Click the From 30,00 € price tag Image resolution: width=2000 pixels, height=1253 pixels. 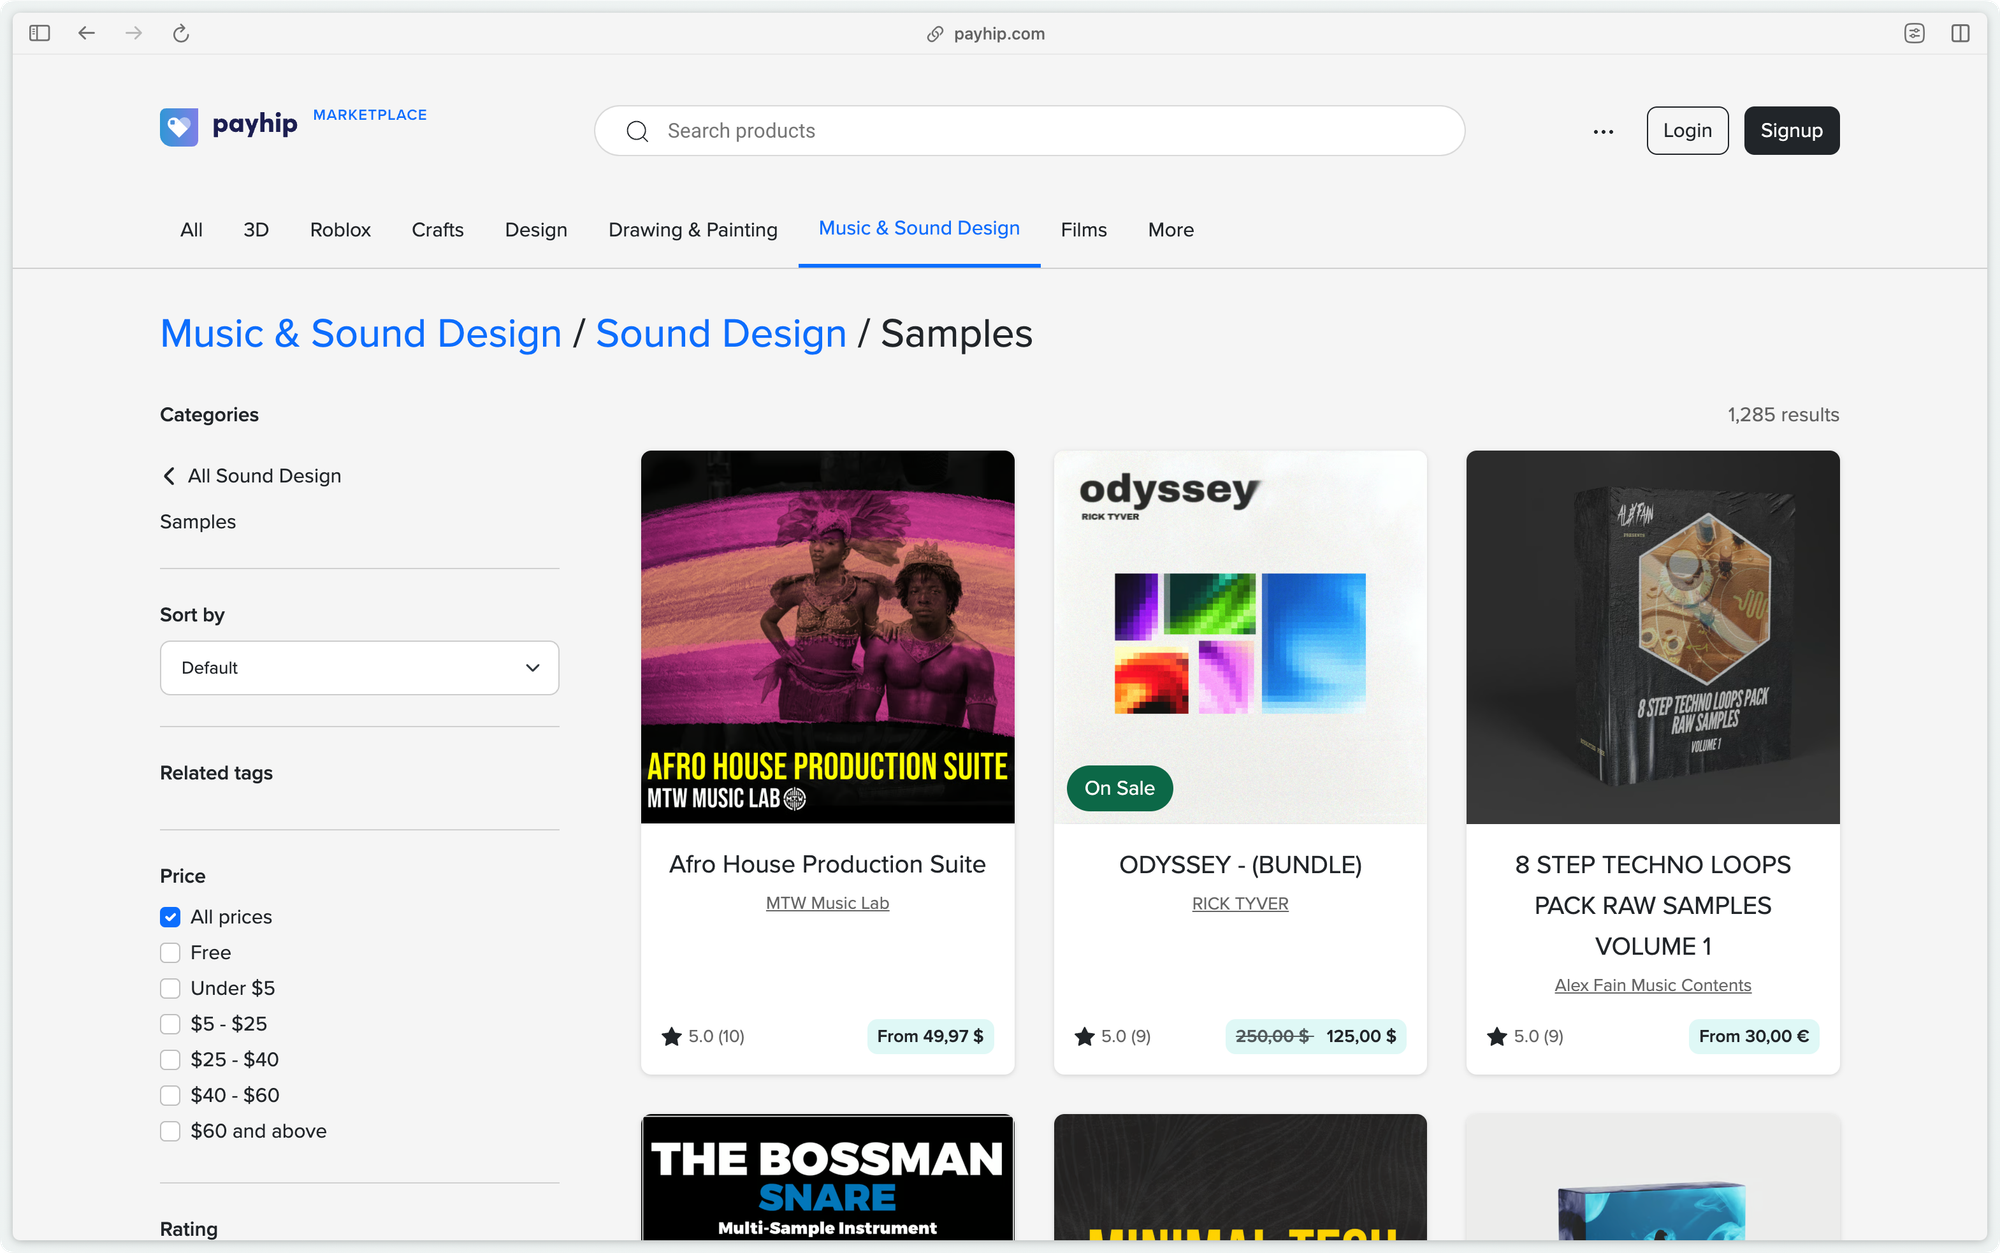click(1753, 1037)
